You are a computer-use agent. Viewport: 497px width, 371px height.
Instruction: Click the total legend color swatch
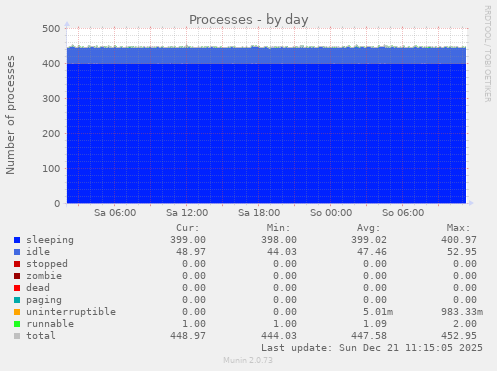coord(17,336)
